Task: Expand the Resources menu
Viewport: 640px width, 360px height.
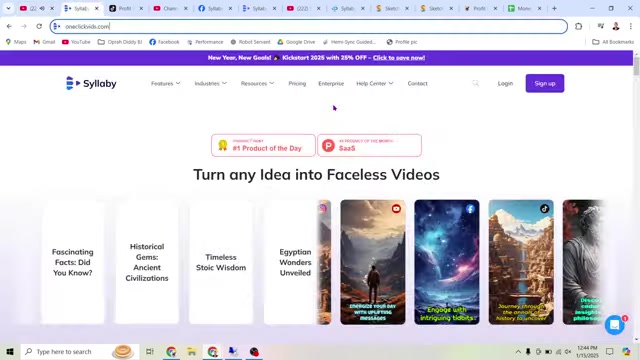Action: tap(257, 83)
